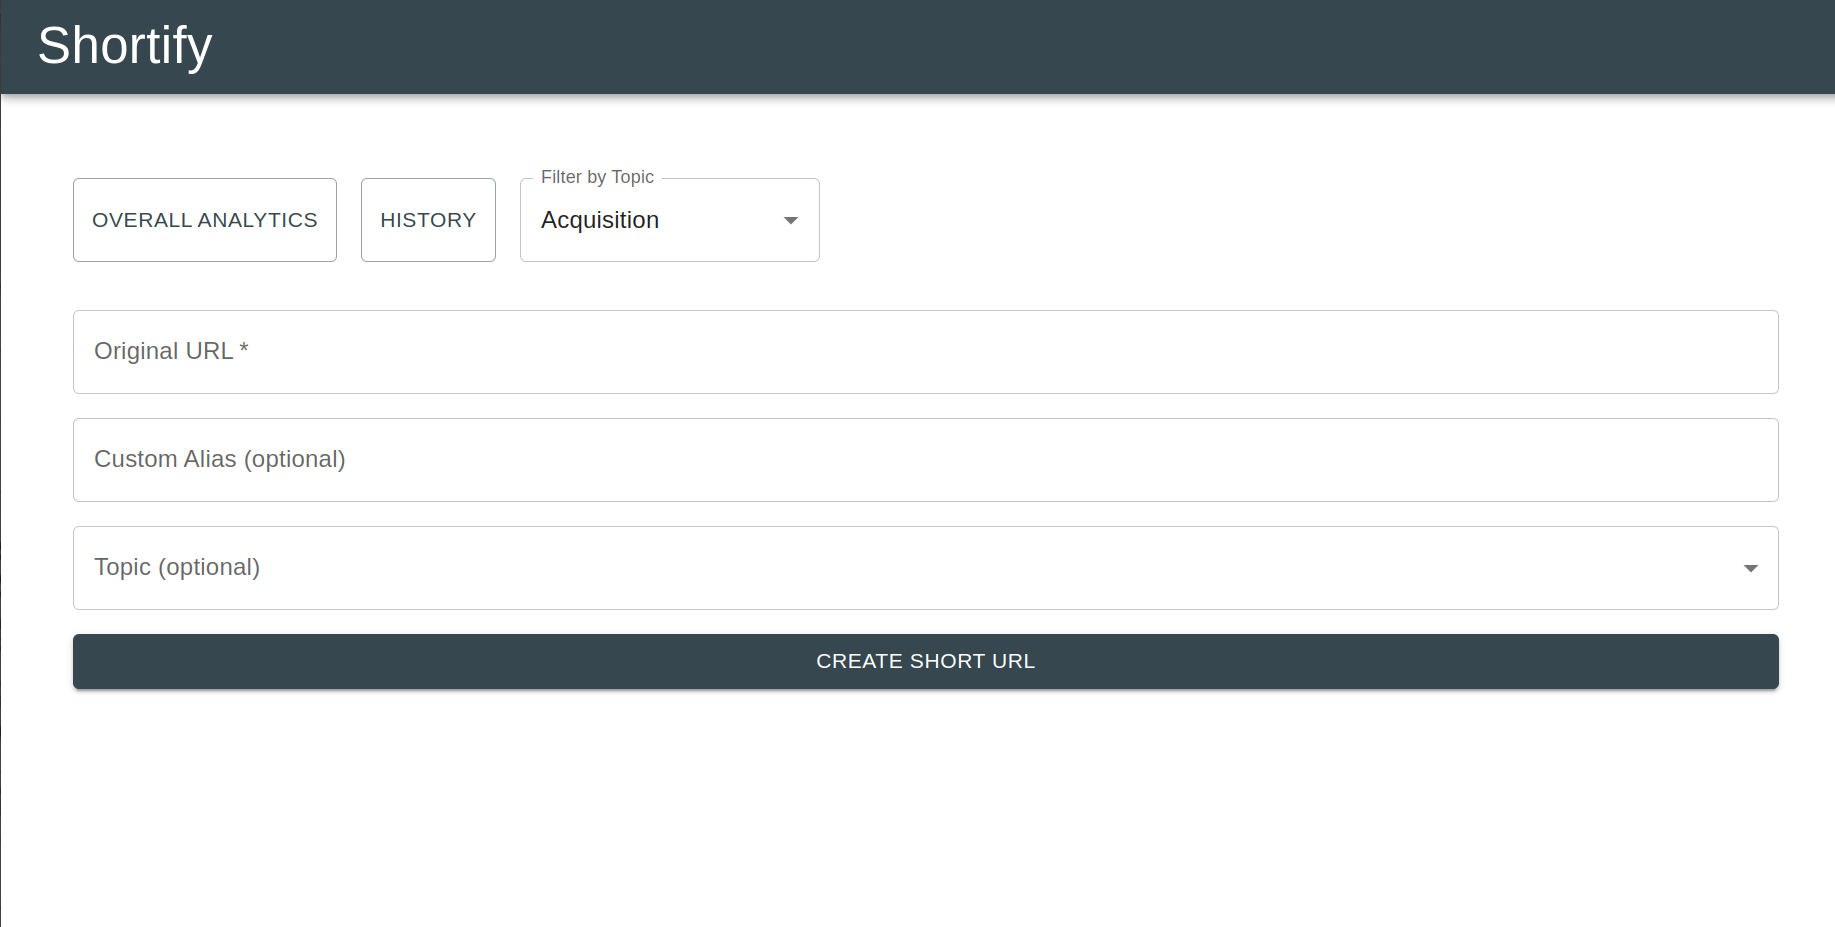Click the required asterisk beside Original URL
The height and width of the screenshot is (927, 1835).
click(x=244, y=349)
